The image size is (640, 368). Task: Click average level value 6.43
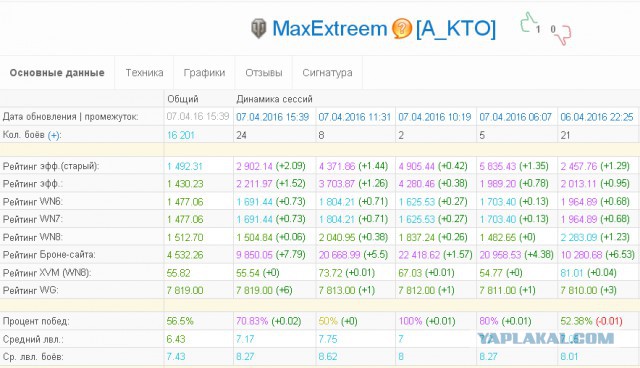click(x=176, y=339)
